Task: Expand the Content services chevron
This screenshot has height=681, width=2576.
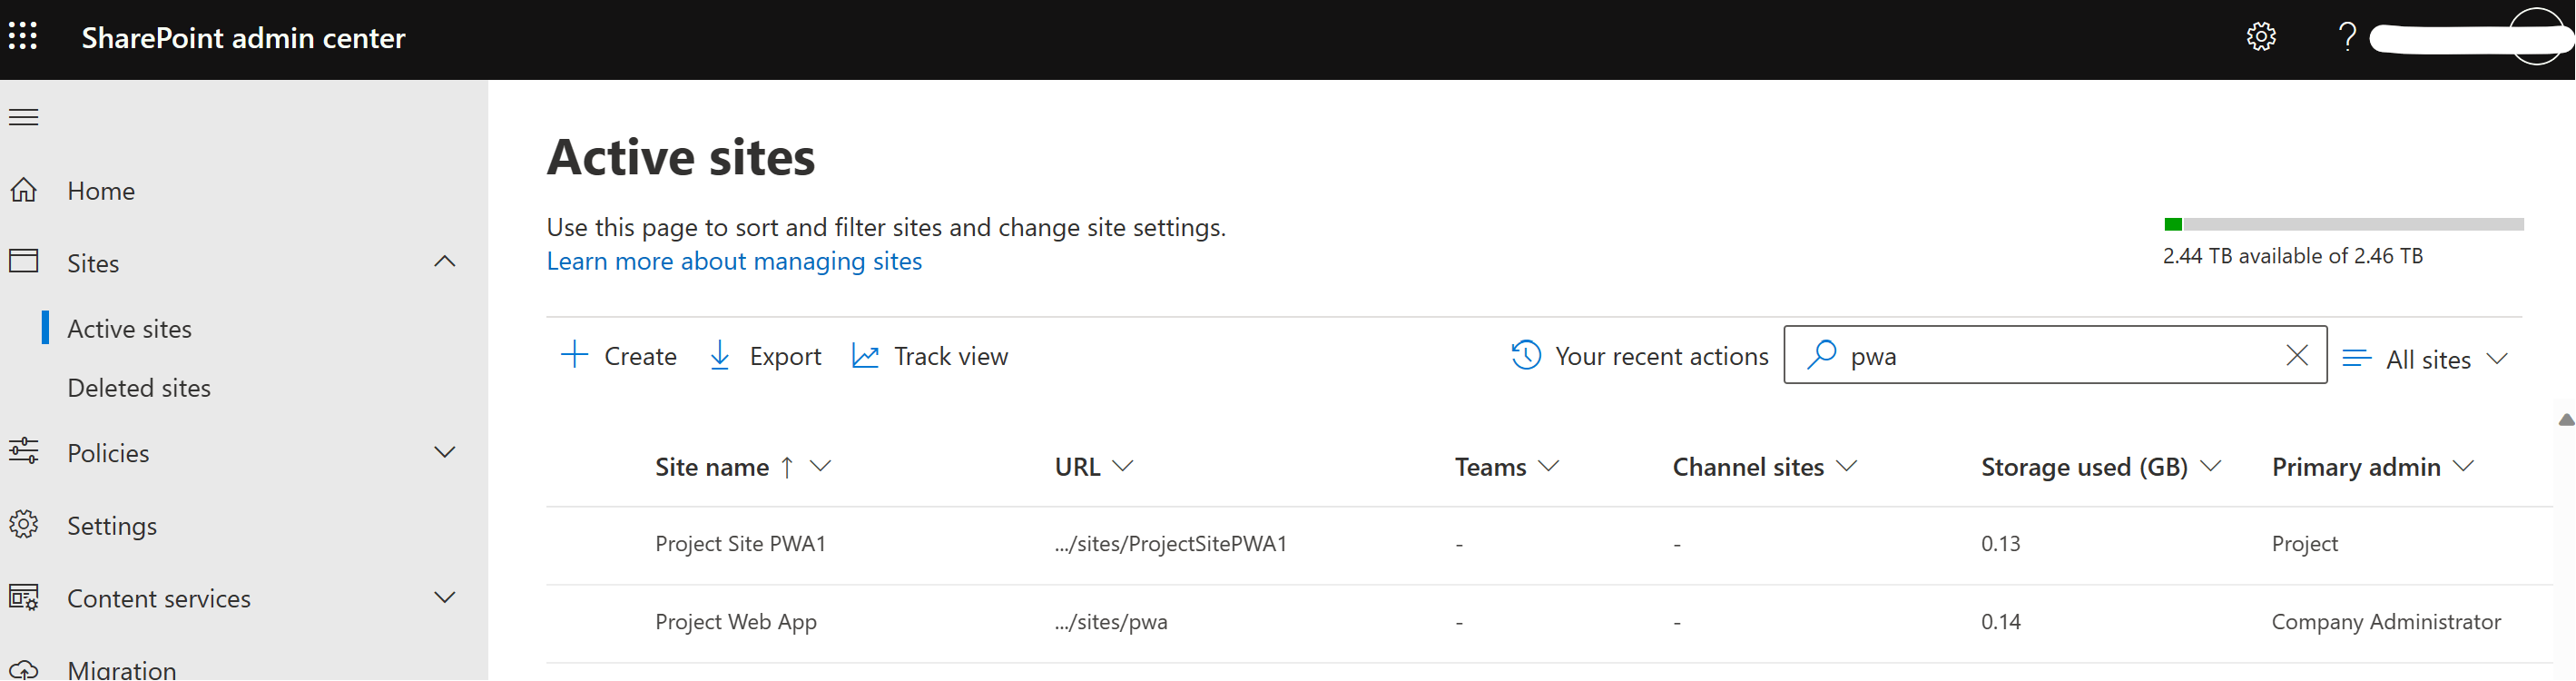Action: [x=445, y=598]
